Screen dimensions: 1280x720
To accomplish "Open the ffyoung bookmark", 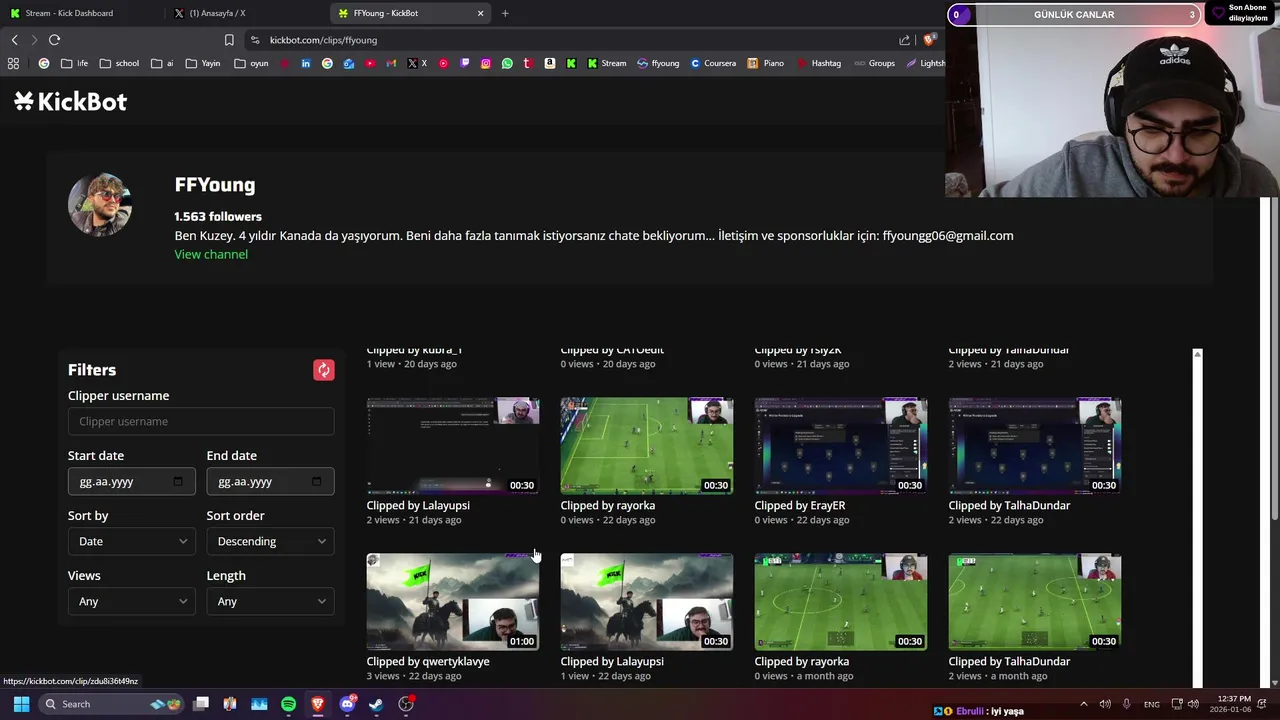I will pos(658,63).
